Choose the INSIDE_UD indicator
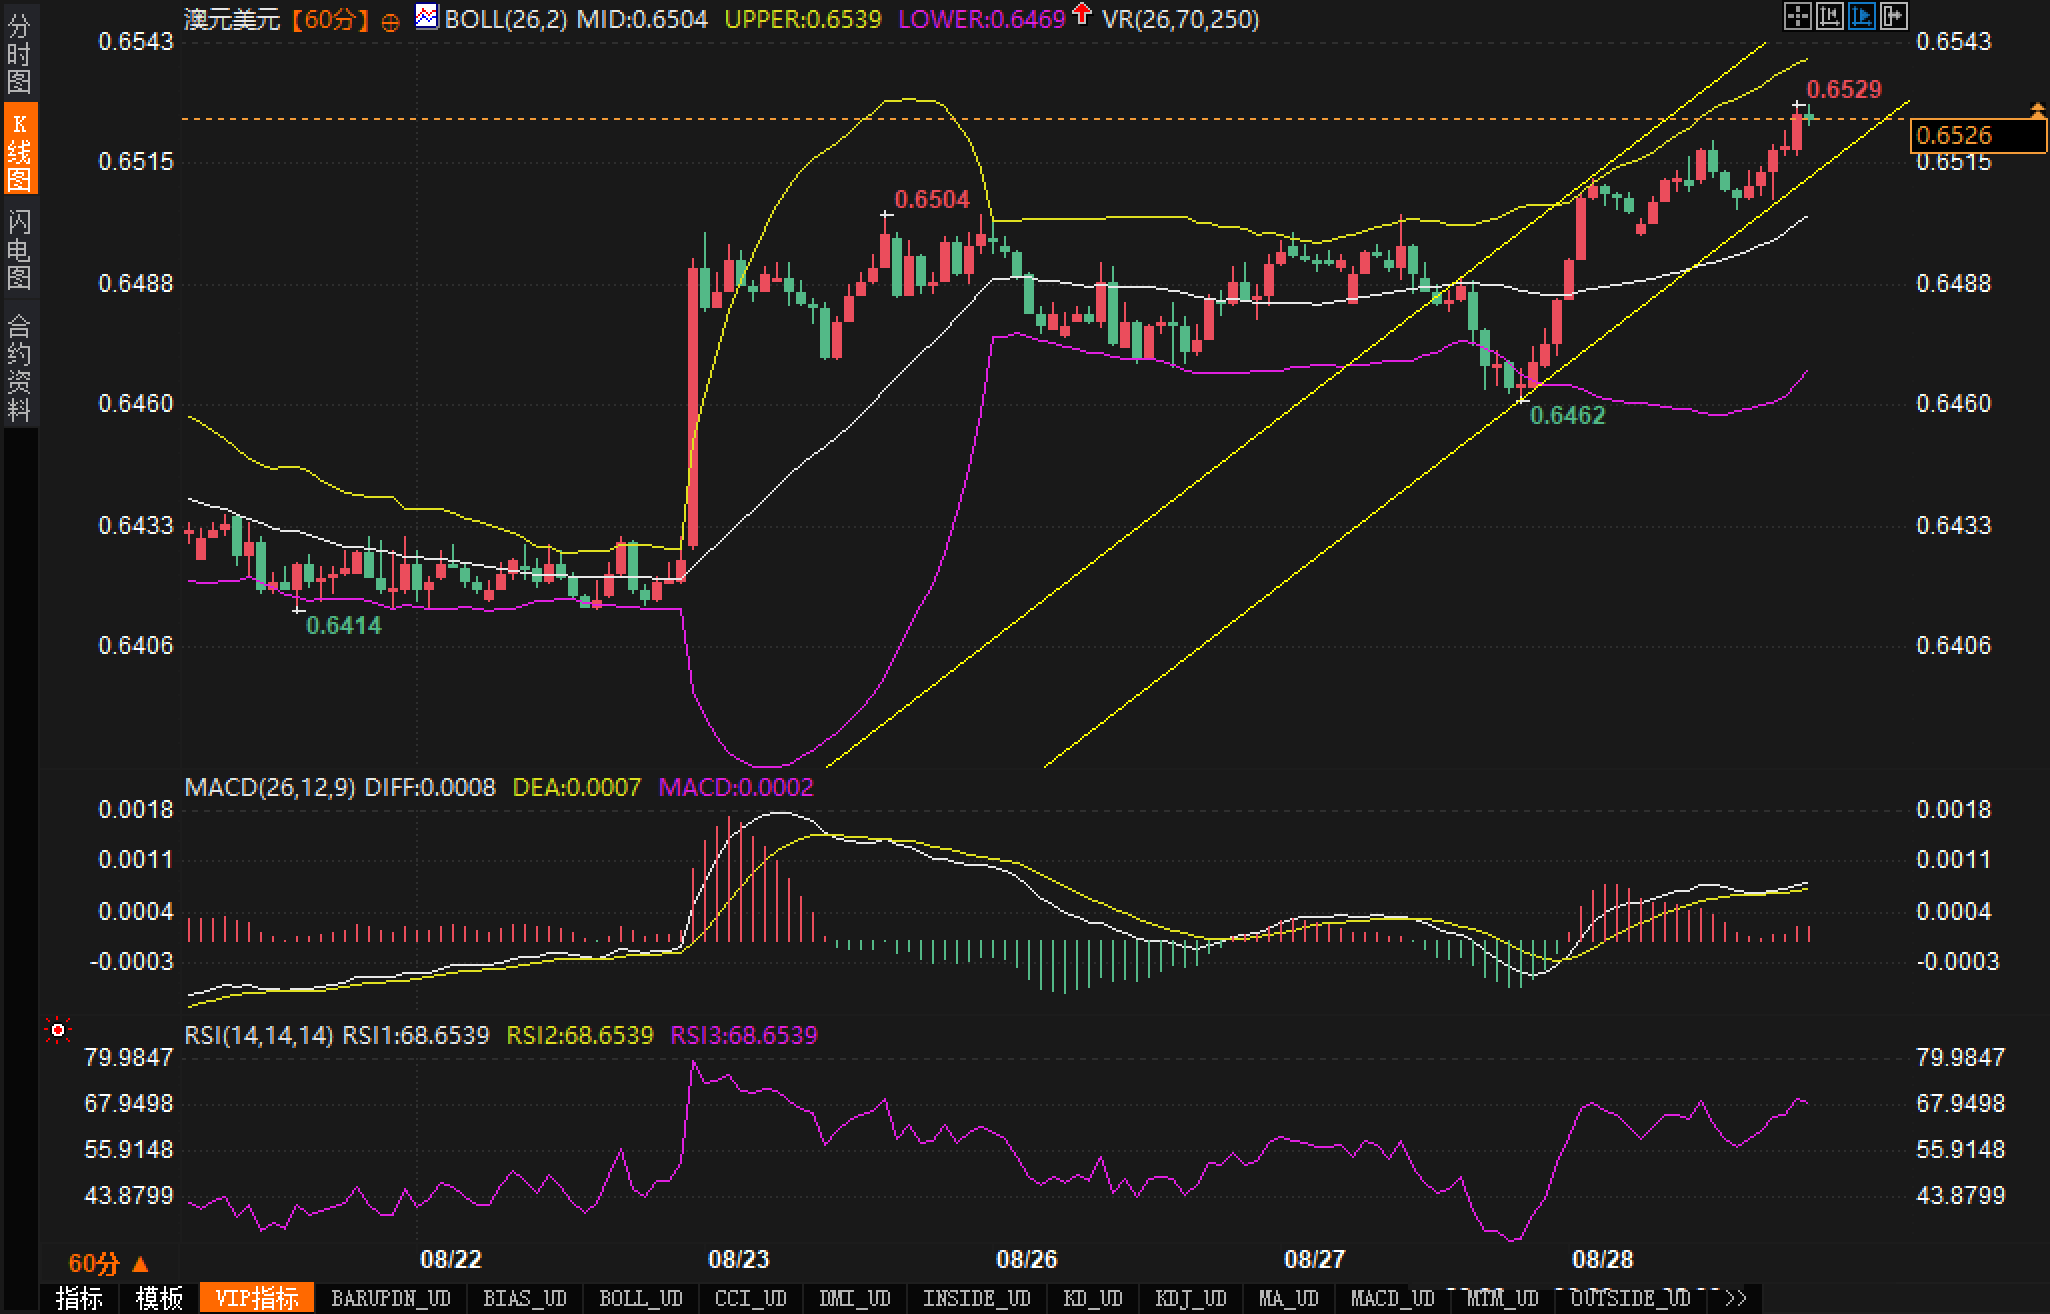Viewport: 2050px width, 1314px height. coord(977,1298)
